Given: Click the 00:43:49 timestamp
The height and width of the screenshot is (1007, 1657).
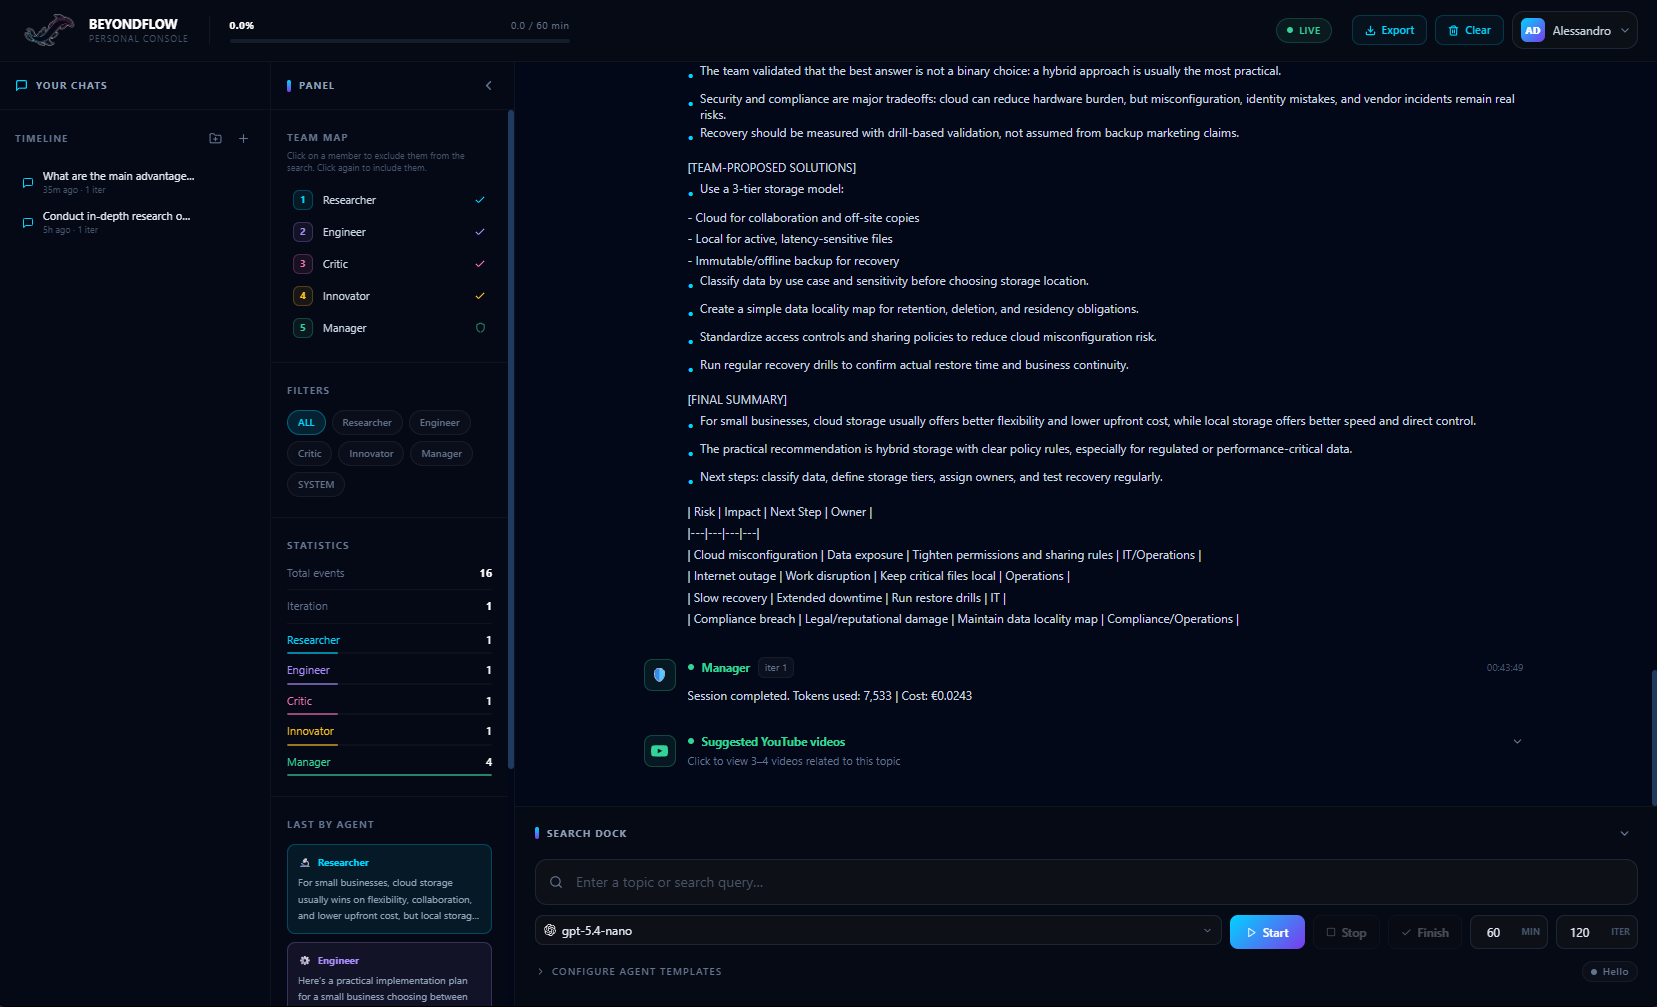Looking at the screenshot, I should pos(1504,668).
